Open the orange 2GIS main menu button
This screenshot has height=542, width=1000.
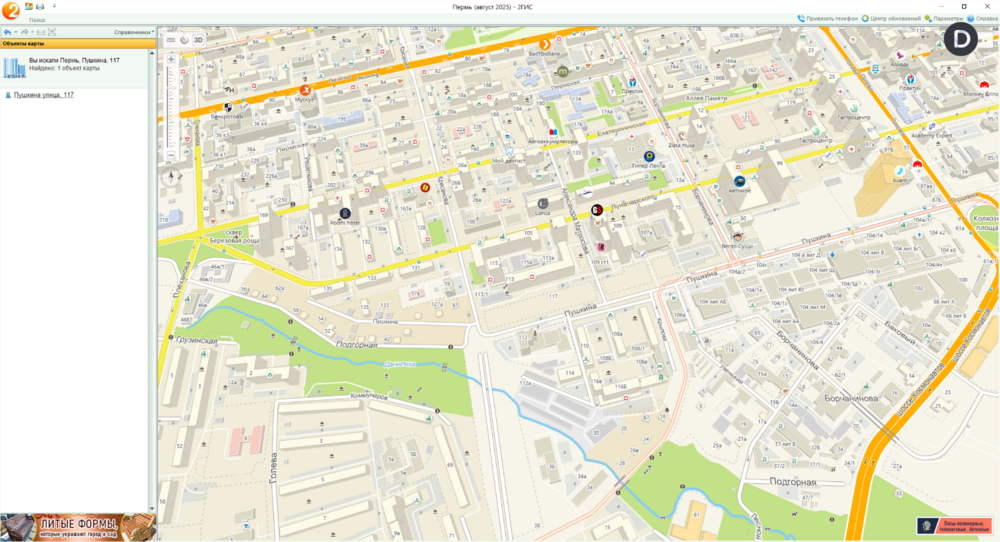[10, 10]
